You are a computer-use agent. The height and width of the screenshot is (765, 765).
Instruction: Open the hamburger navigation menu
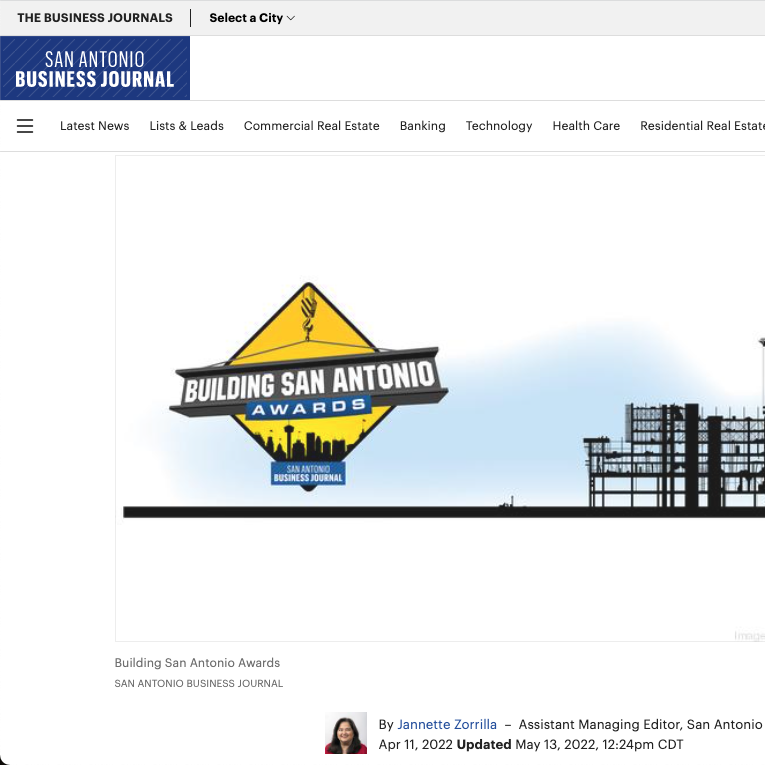tap(25, 126)
